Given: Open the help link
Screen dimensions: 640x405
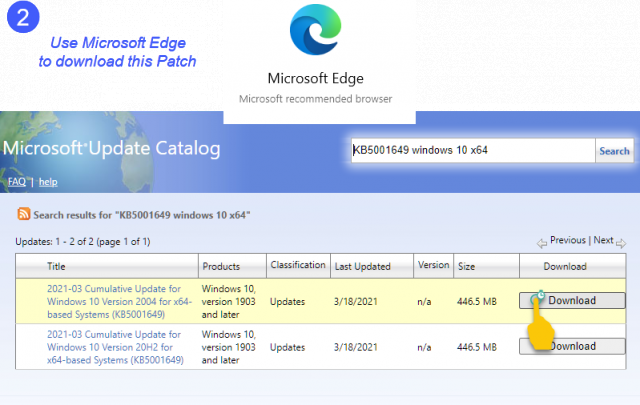Looking at the screenshot, I should pyautogui.click(x=48, y=182).
